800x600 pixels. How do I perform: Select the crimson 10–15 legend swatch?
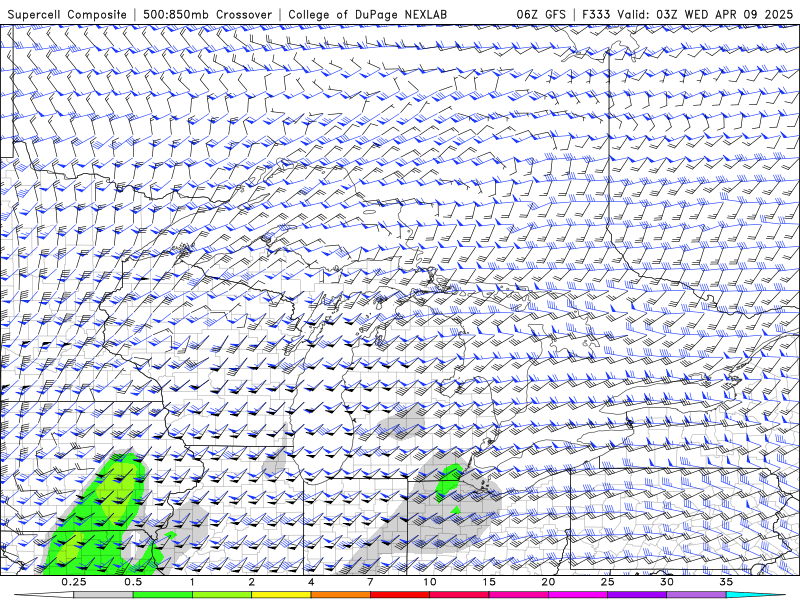(459, 595)
